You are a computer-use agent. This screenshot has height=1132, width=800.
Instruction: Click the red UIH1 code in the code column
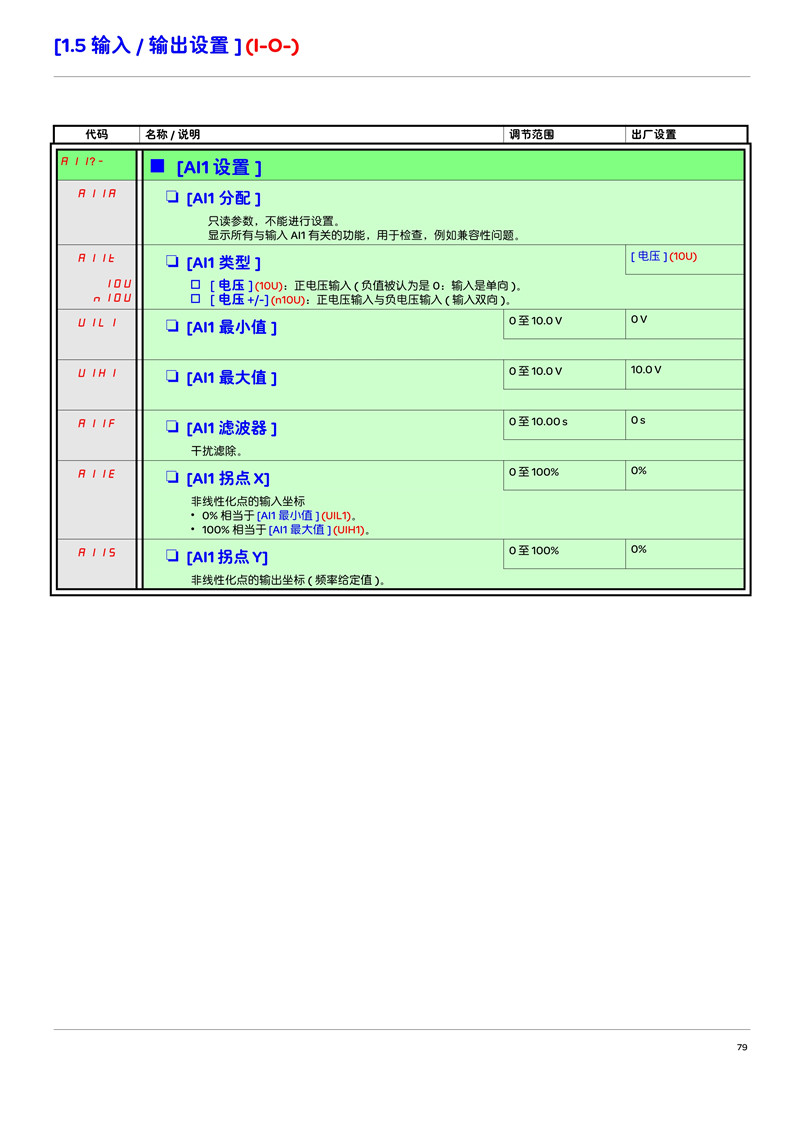(97, 373)
